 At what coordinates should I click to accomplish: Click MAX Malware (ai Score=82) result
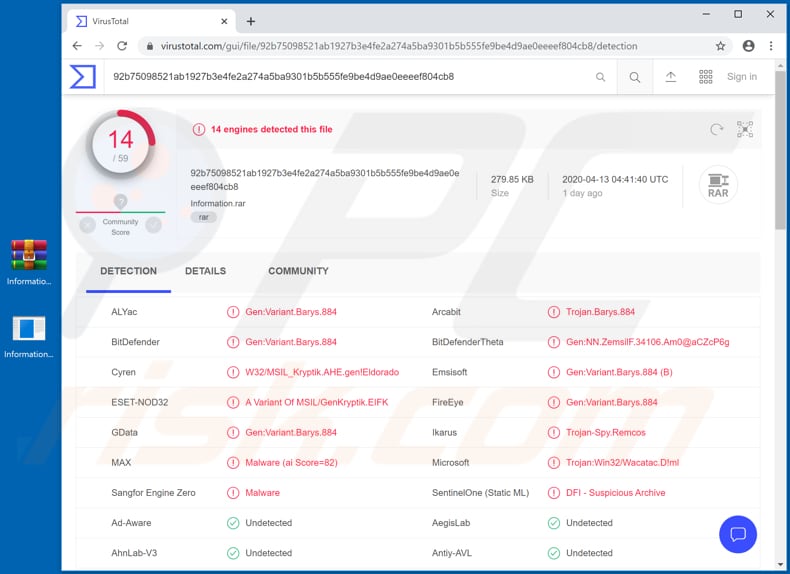click(291, 463)
